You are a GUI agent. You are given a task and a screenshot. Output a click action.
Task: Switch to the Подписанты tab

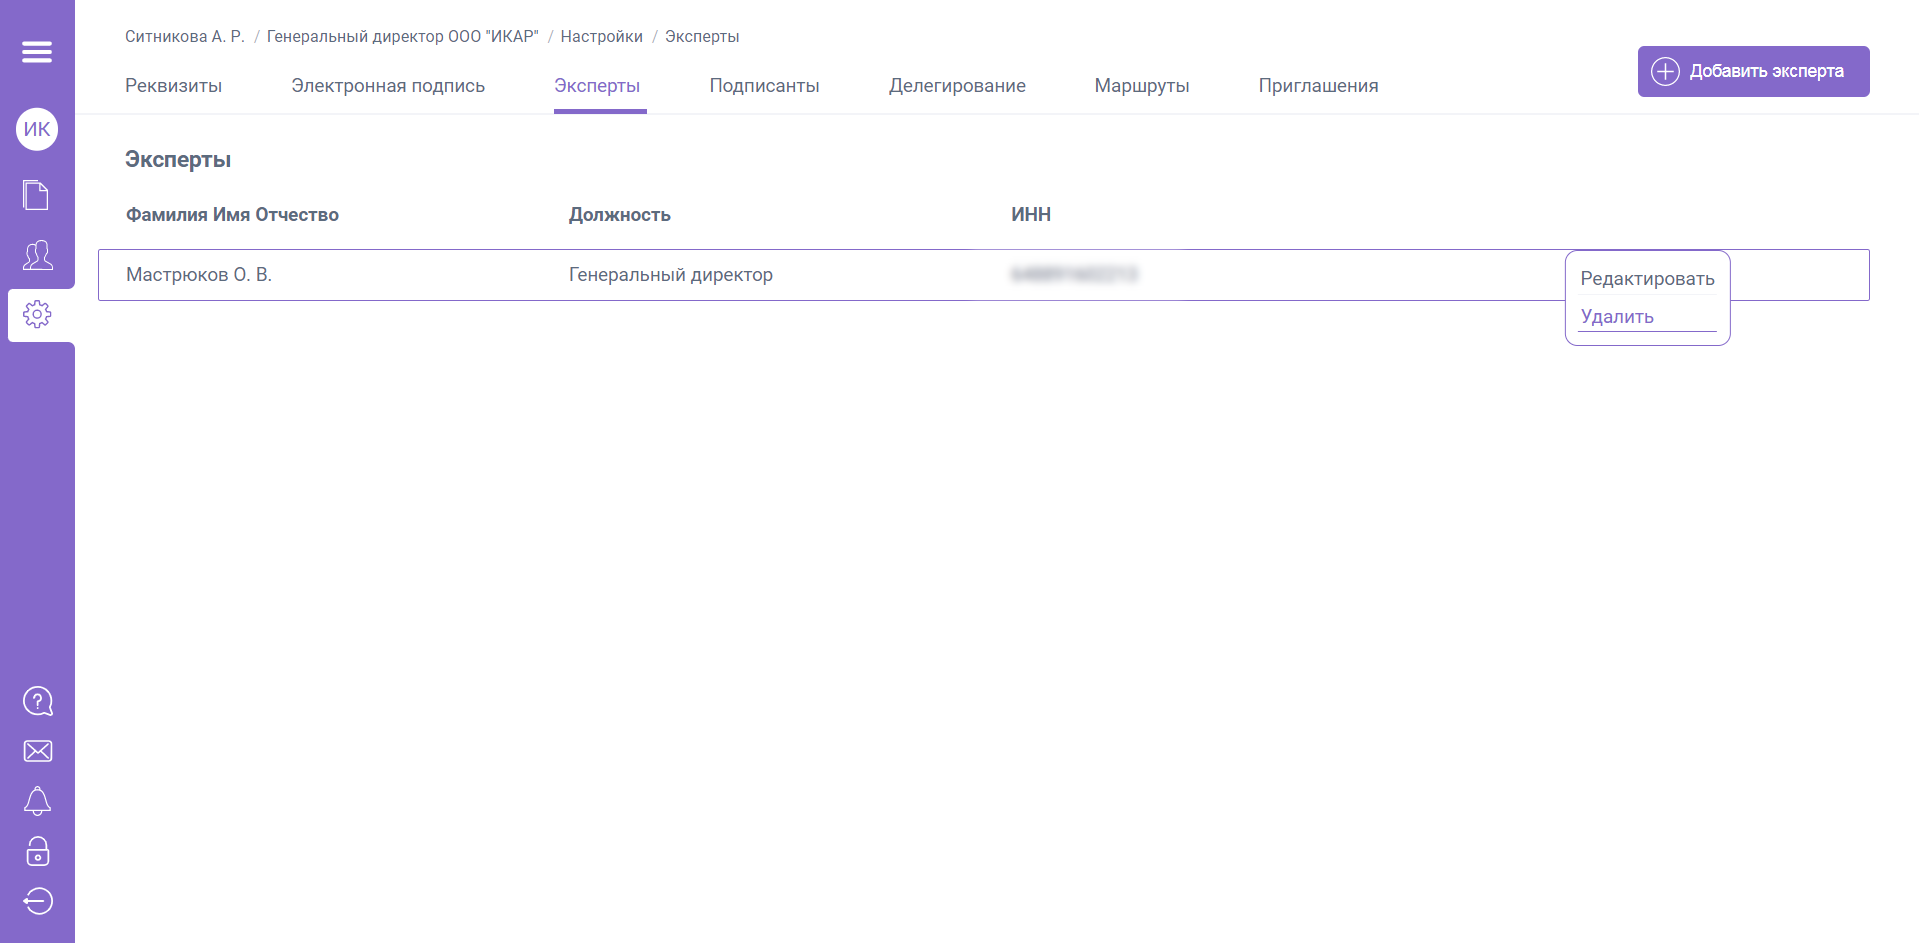pyautogui.click(x=764, y=86)
